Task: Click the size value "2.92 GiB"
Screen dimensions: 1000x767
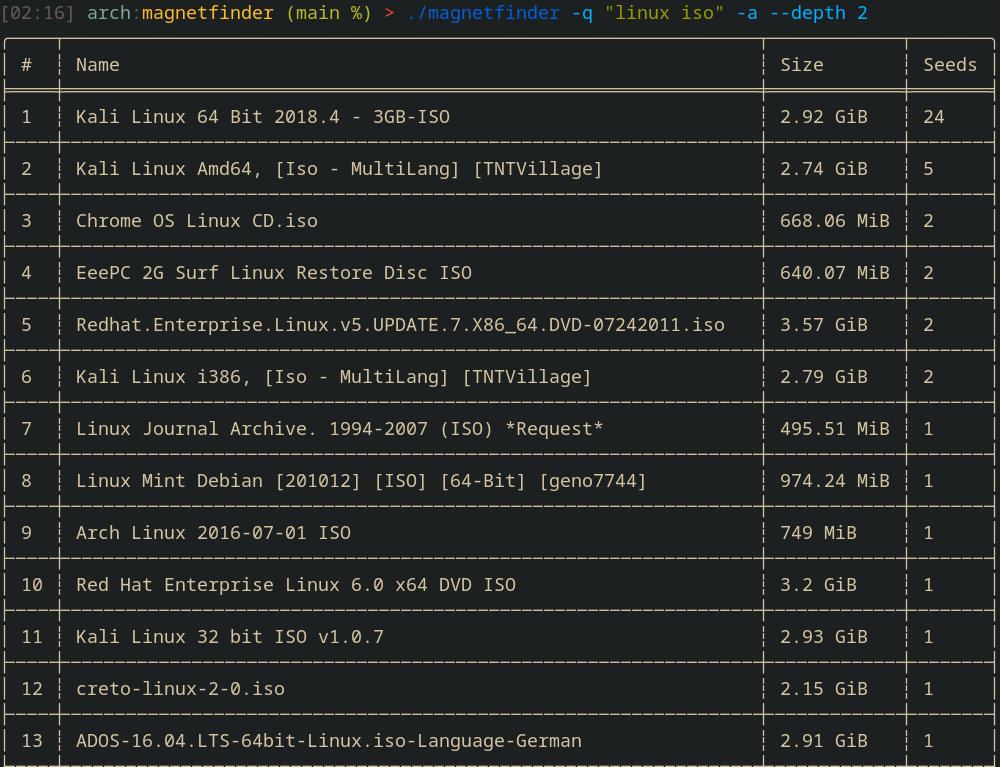Action: point(823,117)
